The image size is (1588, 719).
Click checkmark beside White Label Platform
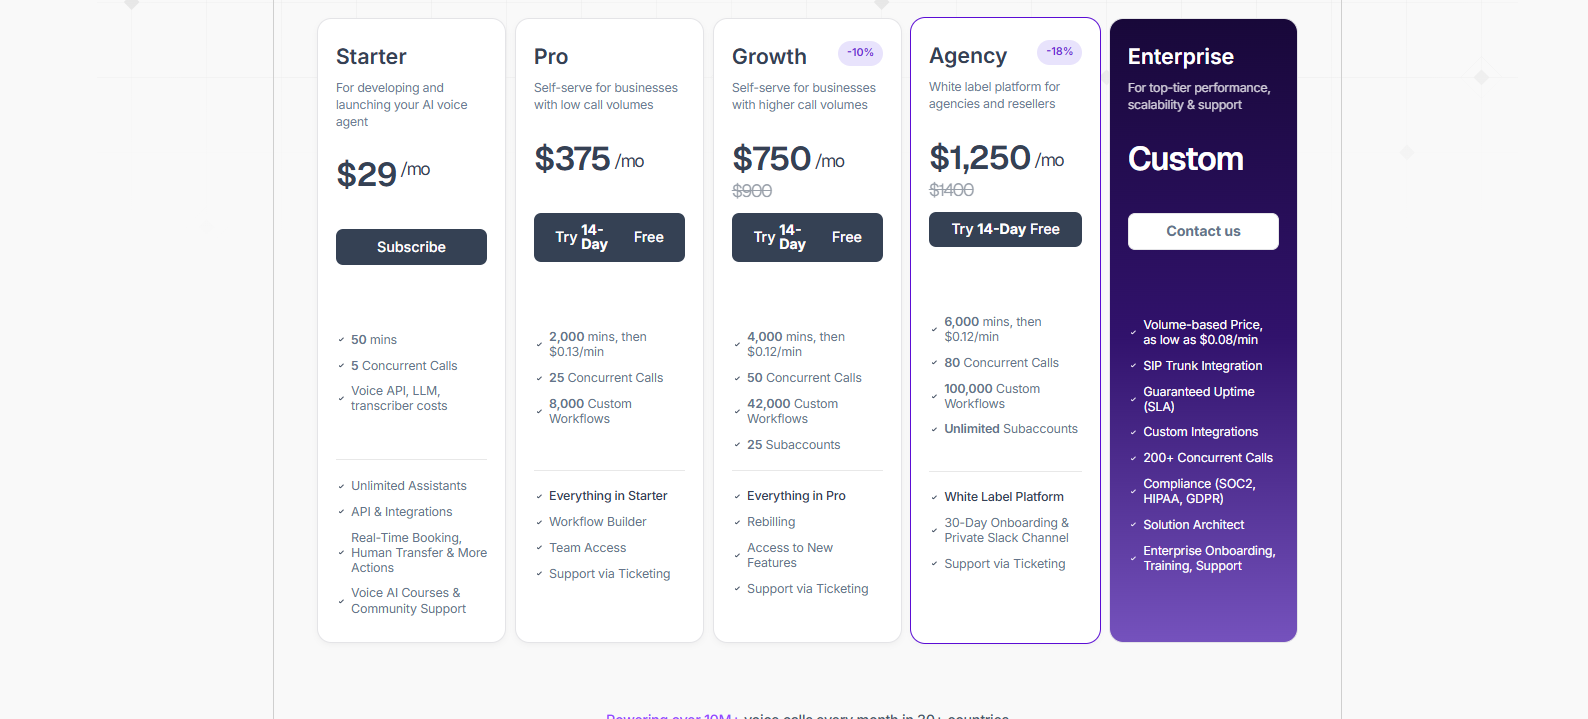pos(934,497)
